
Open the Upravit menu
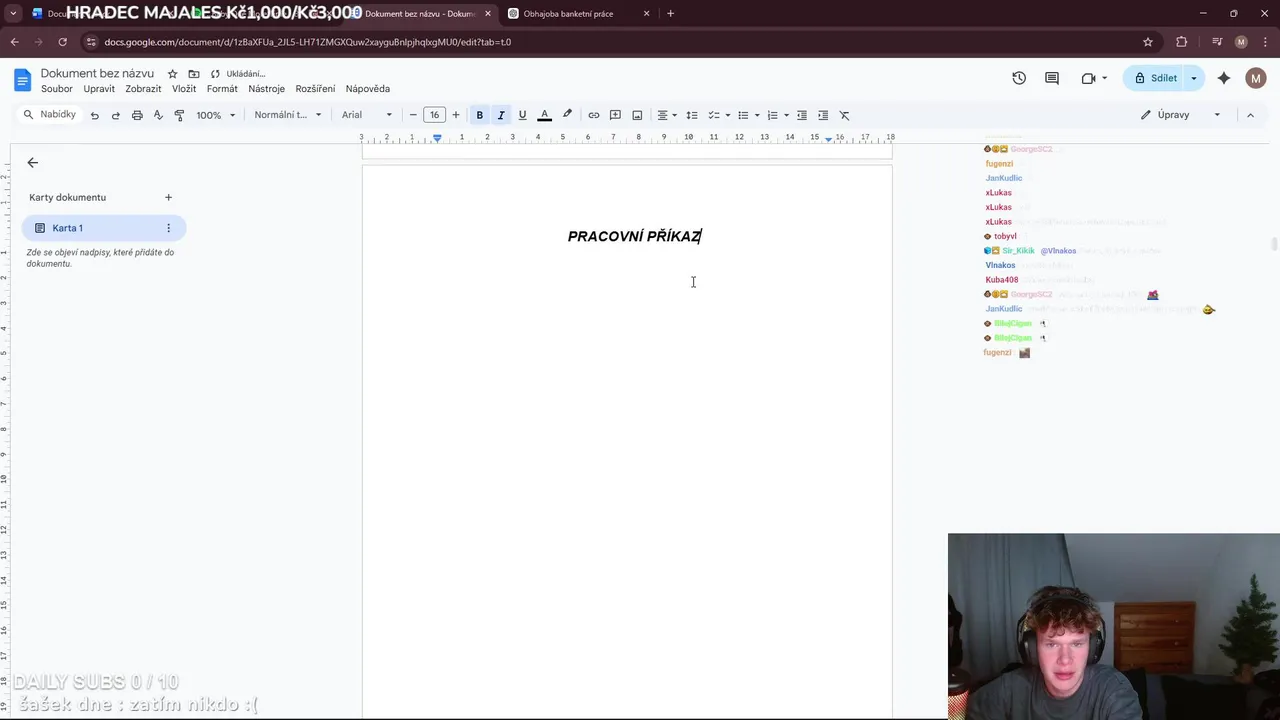click(x=99, y=89)
